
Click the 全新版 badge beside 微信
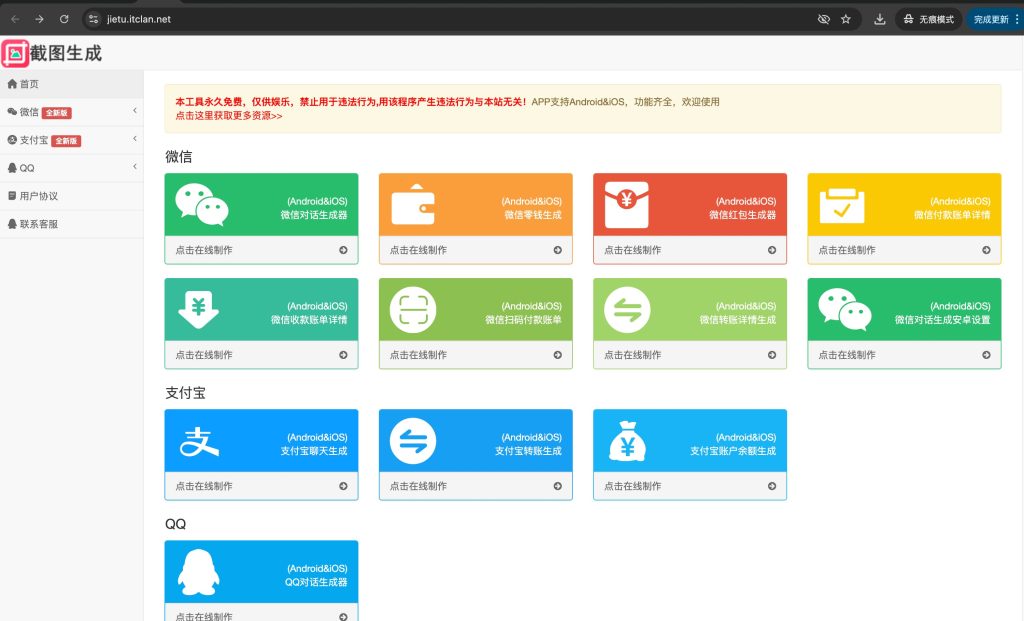pos(57,113)
